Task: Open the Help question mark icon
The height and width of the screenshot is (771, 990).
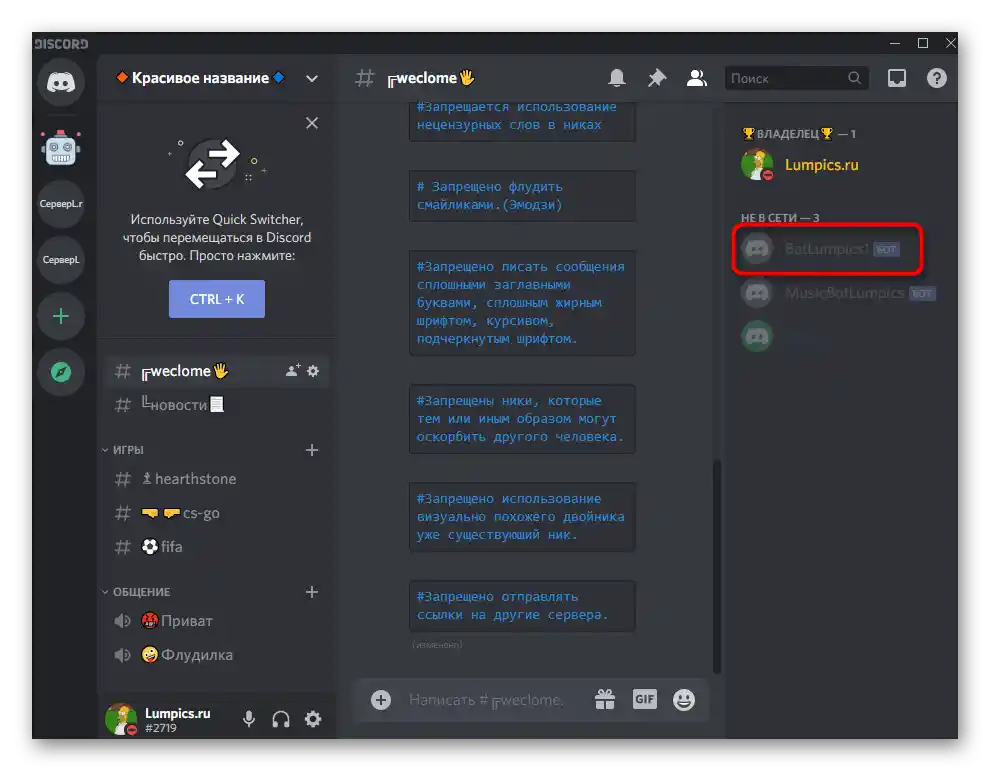Action: coord(936,78)
